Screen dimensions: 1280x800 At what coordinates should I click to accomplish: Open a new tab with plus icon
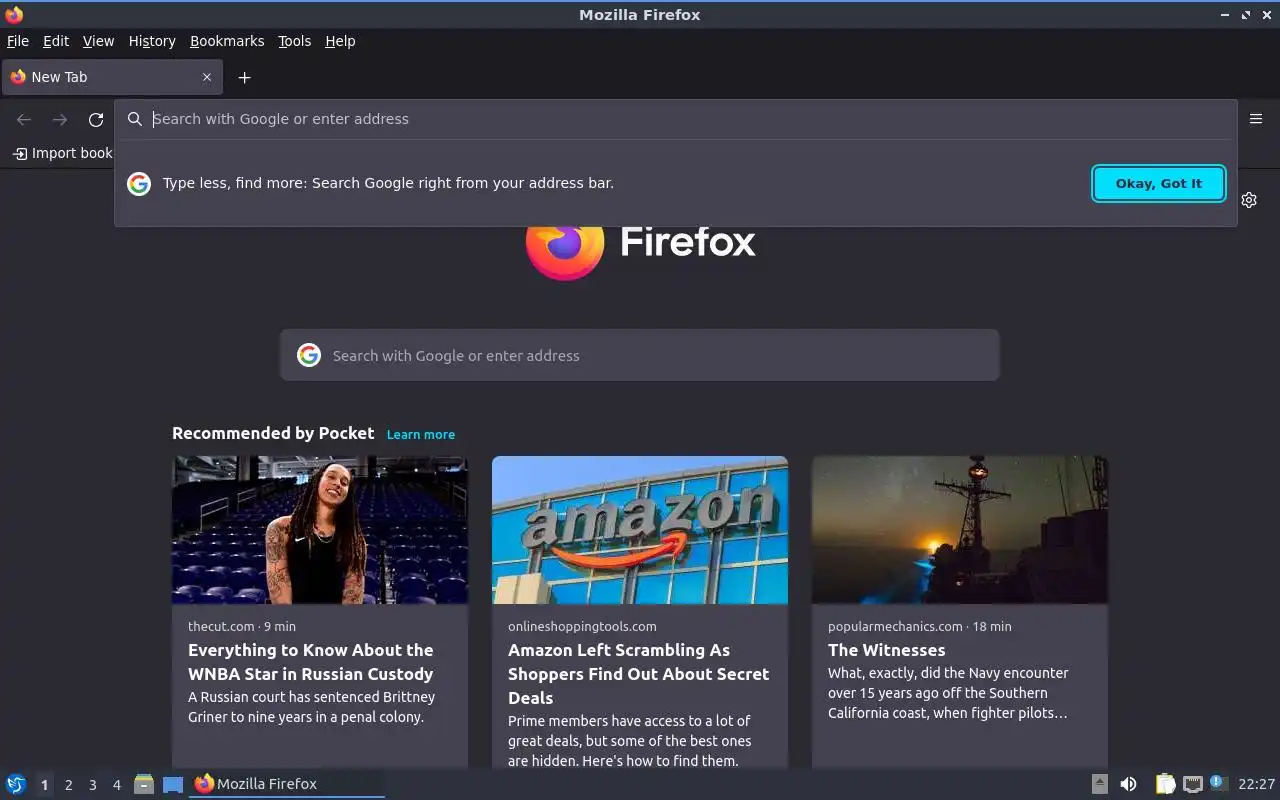coord(244,77)
